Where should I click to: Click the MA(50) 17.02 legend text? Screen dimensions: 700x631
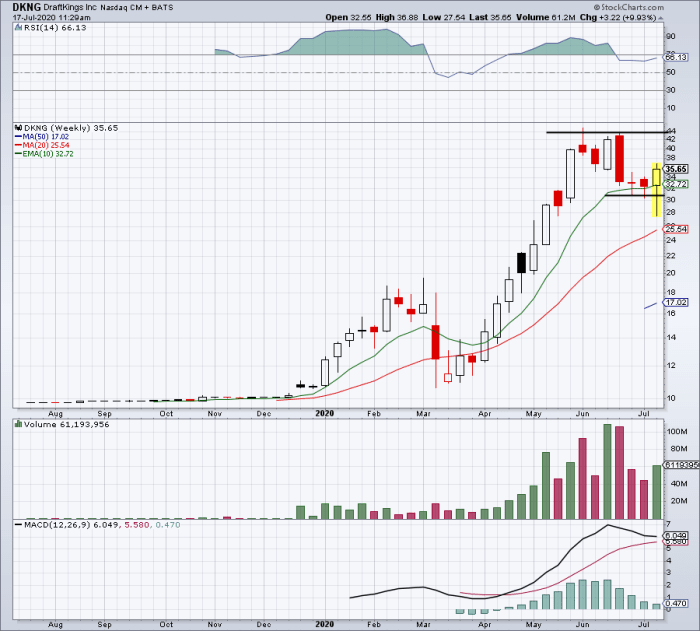click(x=46, y=137)
